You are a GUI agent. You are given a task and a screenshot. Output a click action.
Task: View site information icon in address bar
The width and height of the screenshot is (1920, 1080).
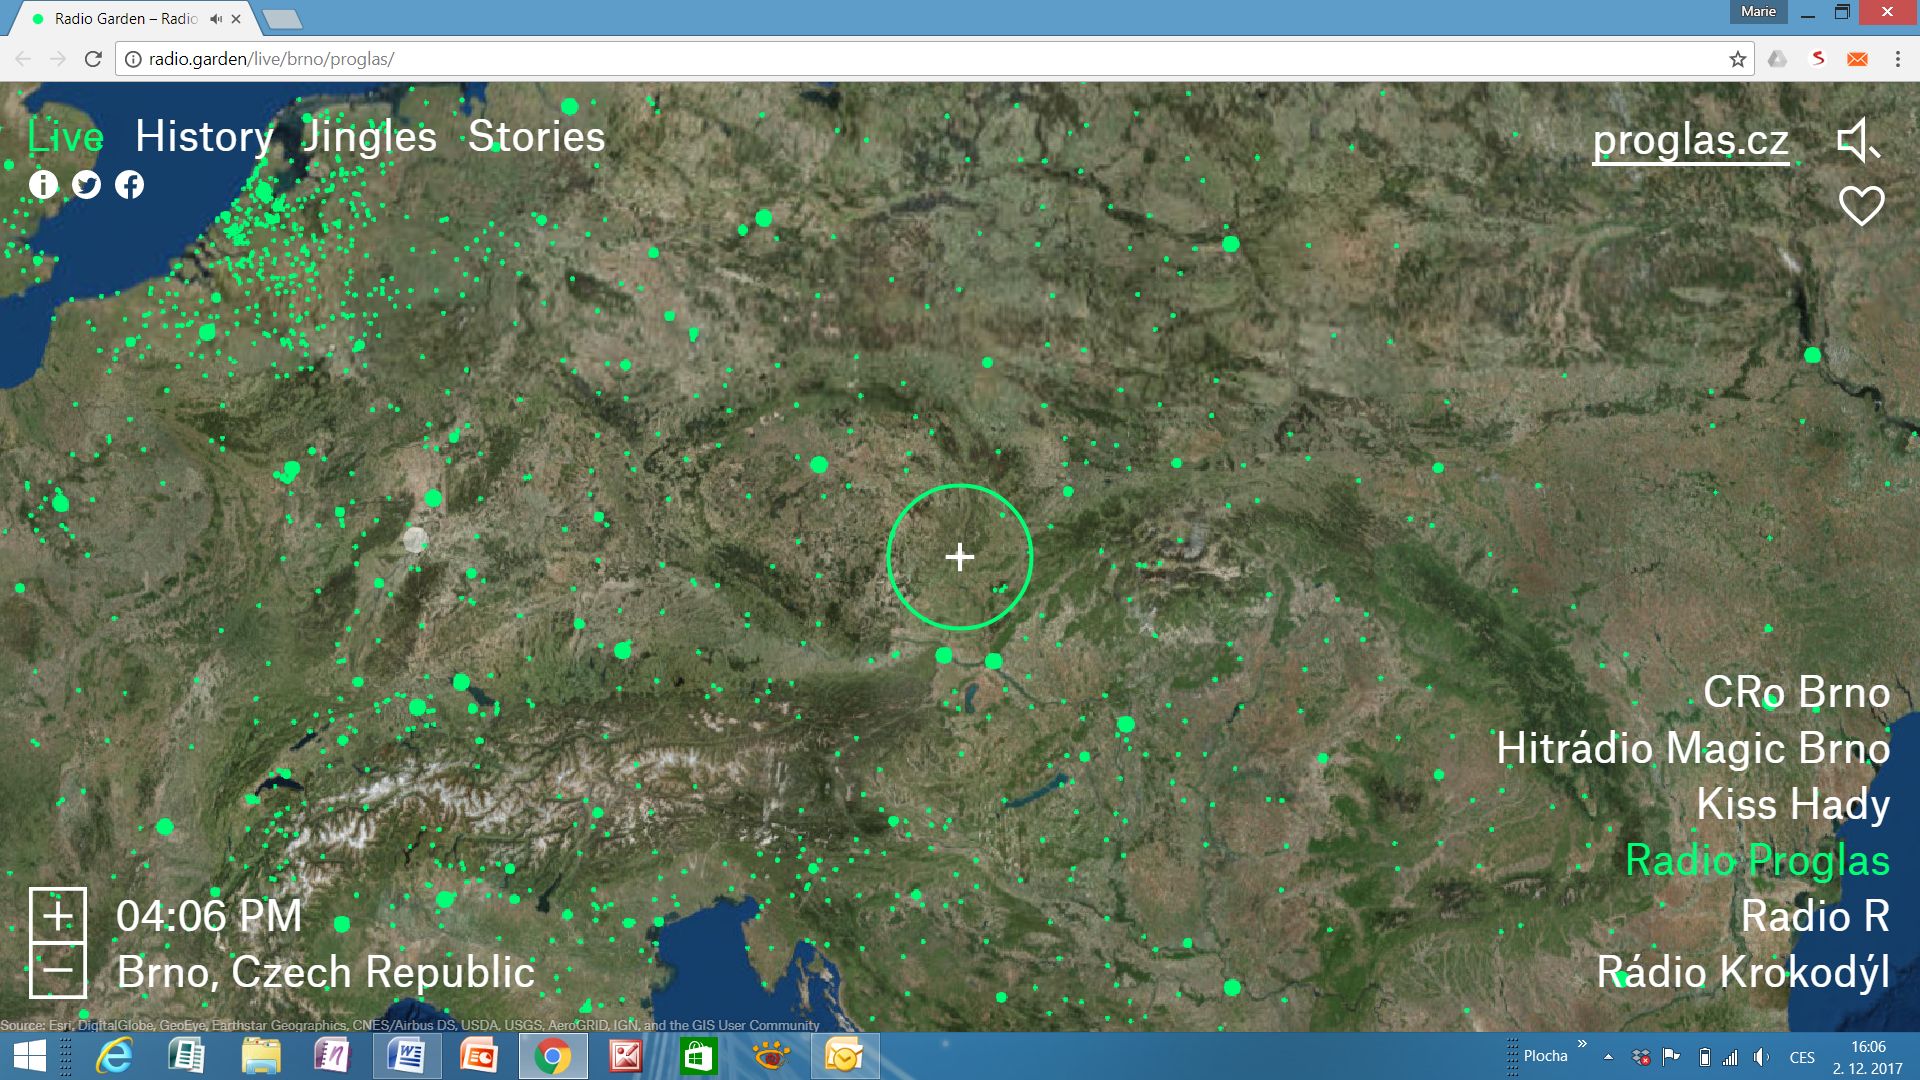tap(132, 59)
